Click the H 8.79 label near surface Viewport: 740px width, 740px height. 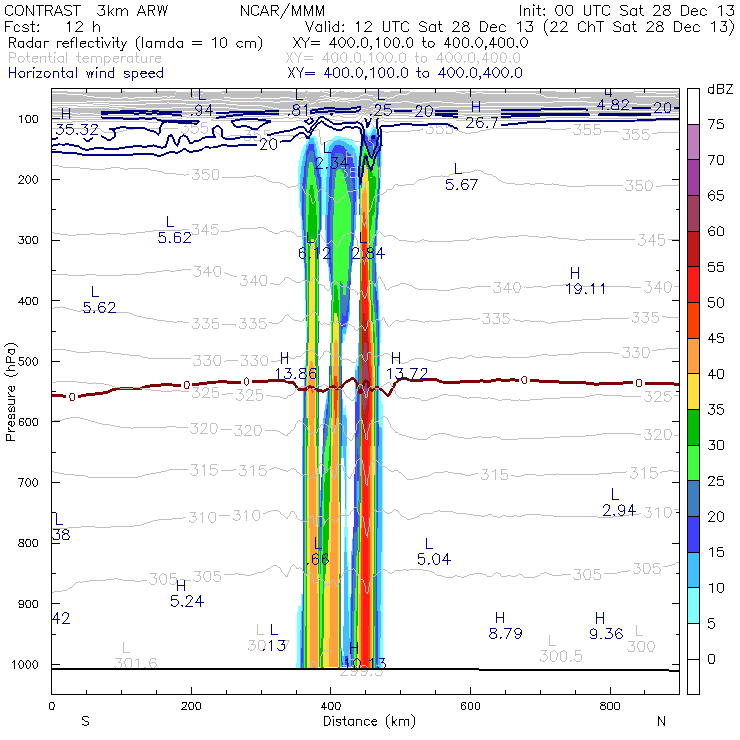tap(508, 625)
